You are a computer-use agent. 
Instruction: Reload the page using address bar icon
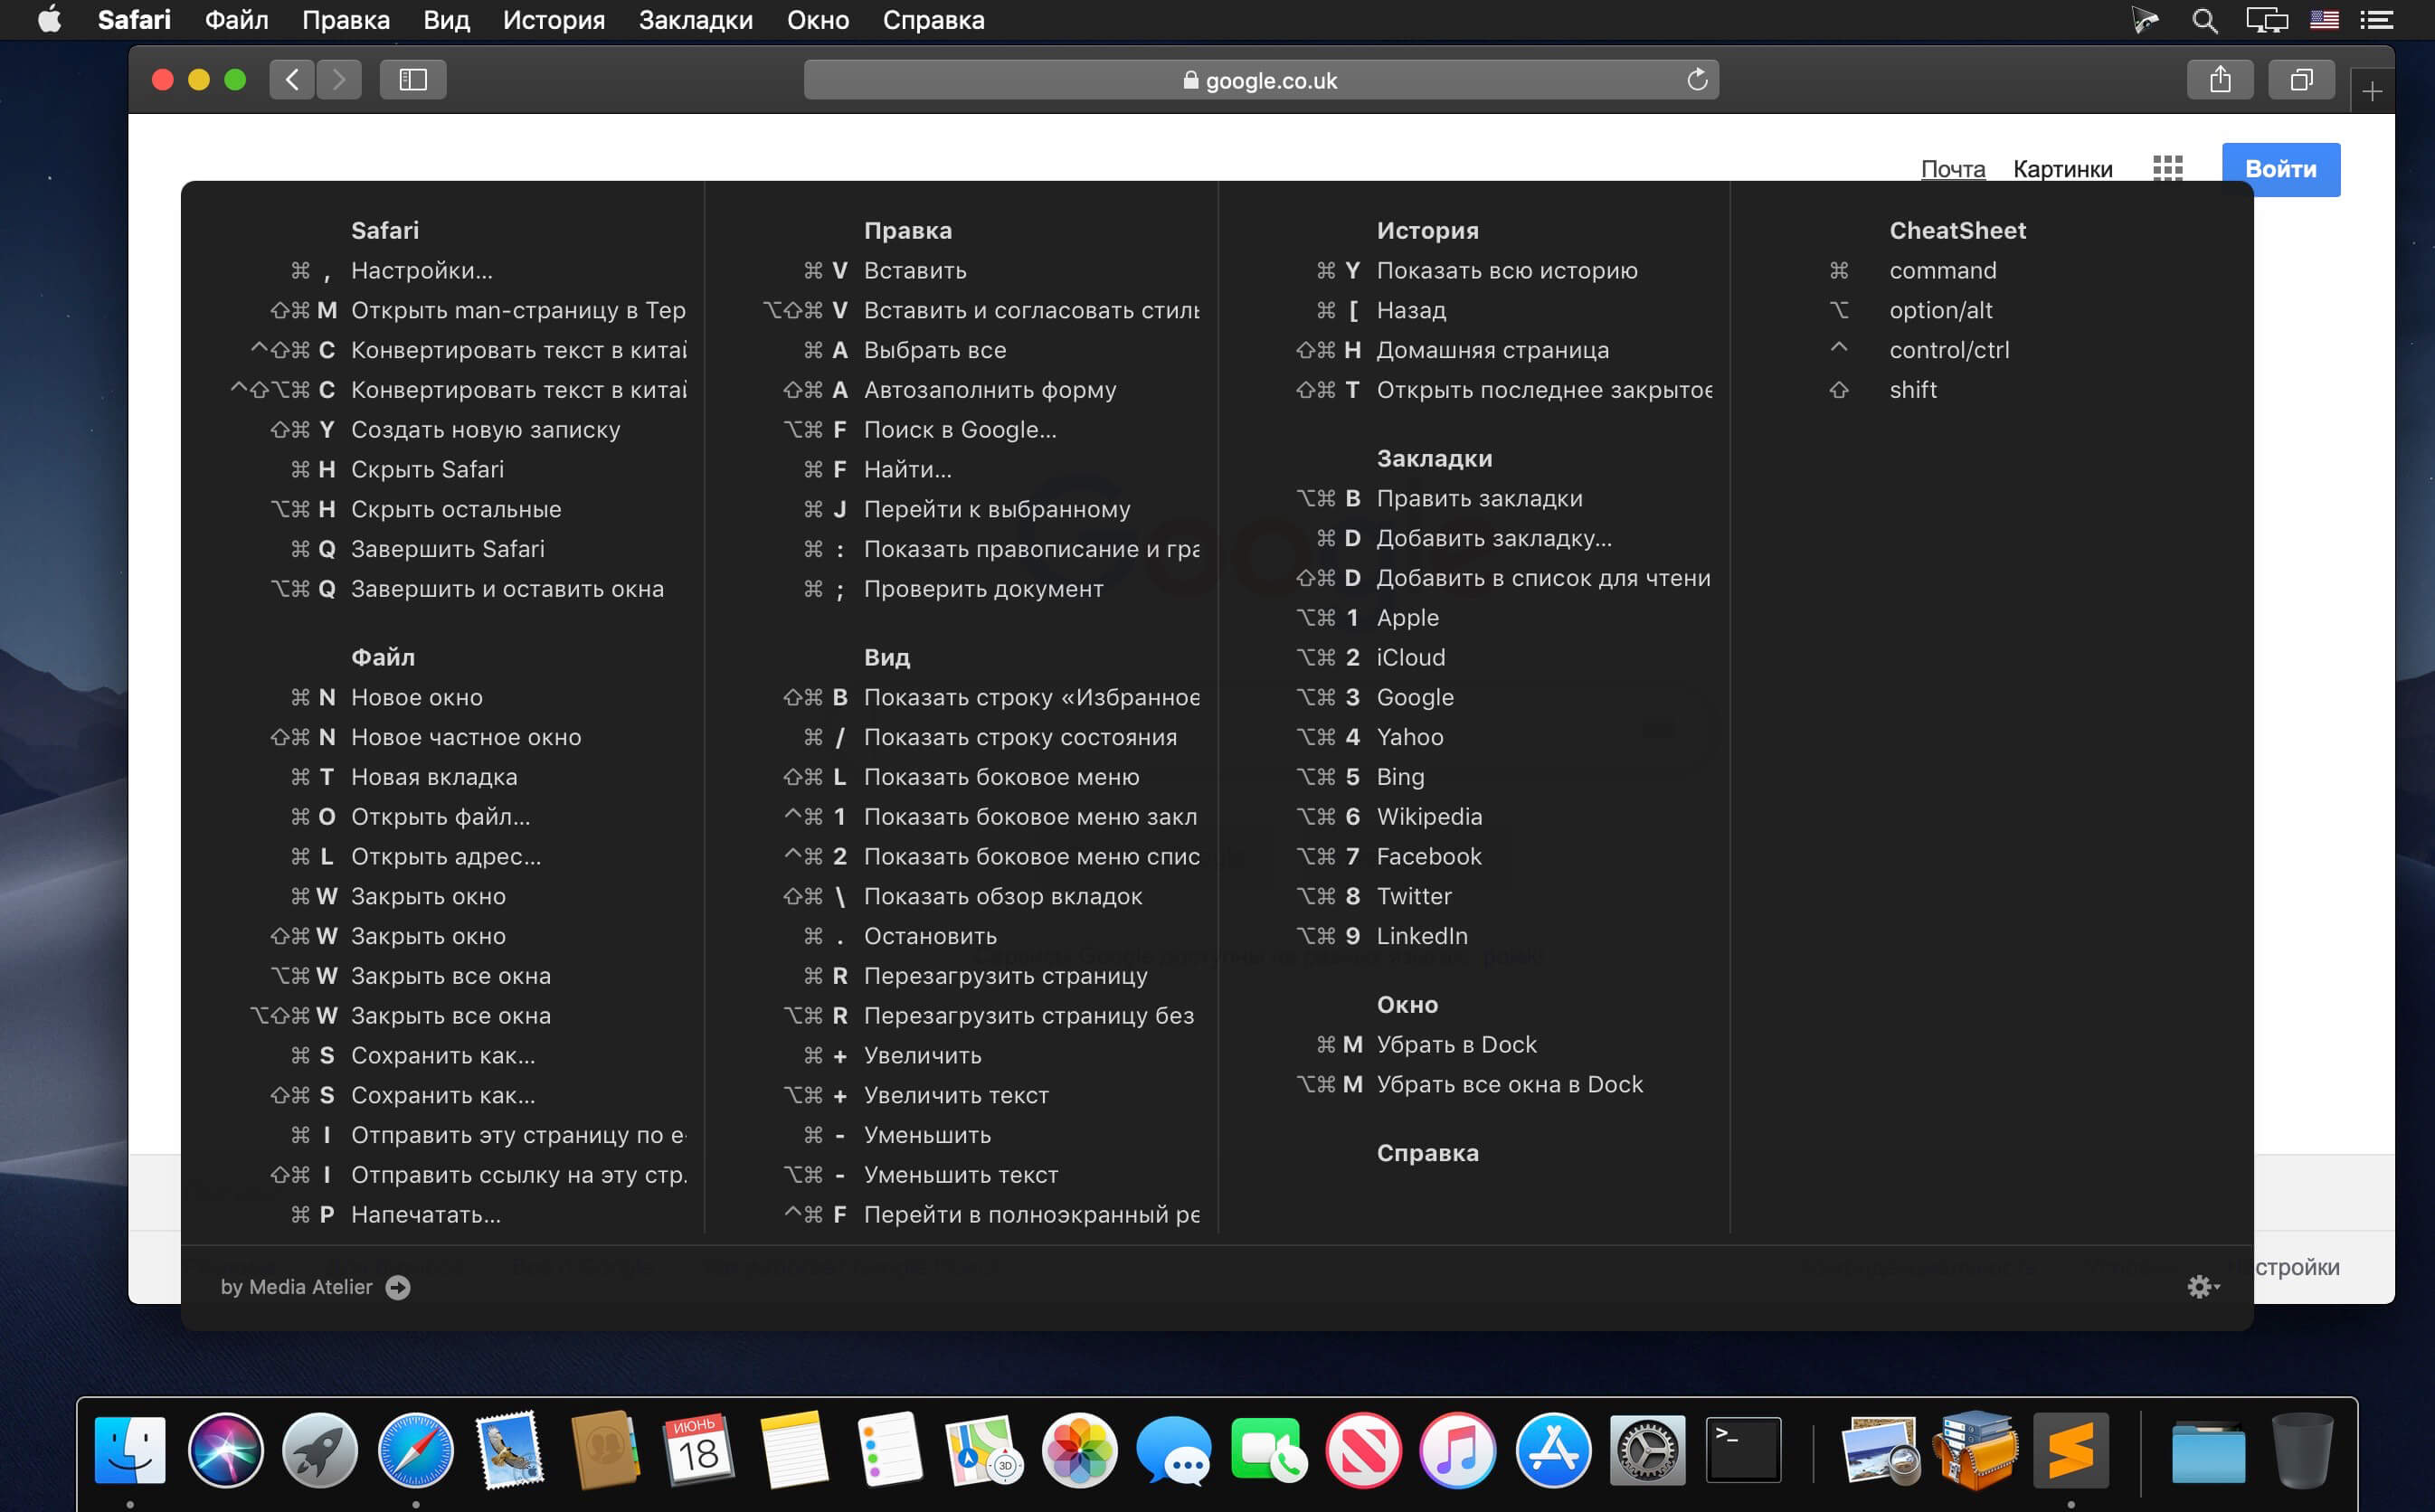1697,80
